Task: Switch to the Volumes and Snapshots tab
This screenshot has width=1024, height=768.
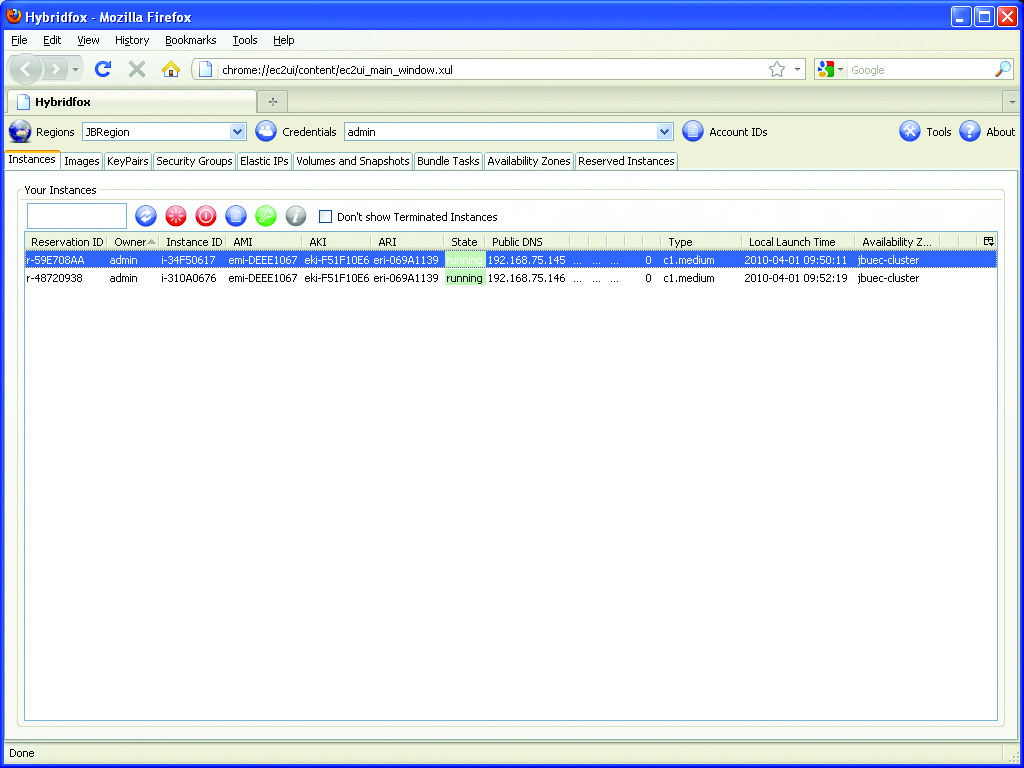Action: click(x=353, y=161)
